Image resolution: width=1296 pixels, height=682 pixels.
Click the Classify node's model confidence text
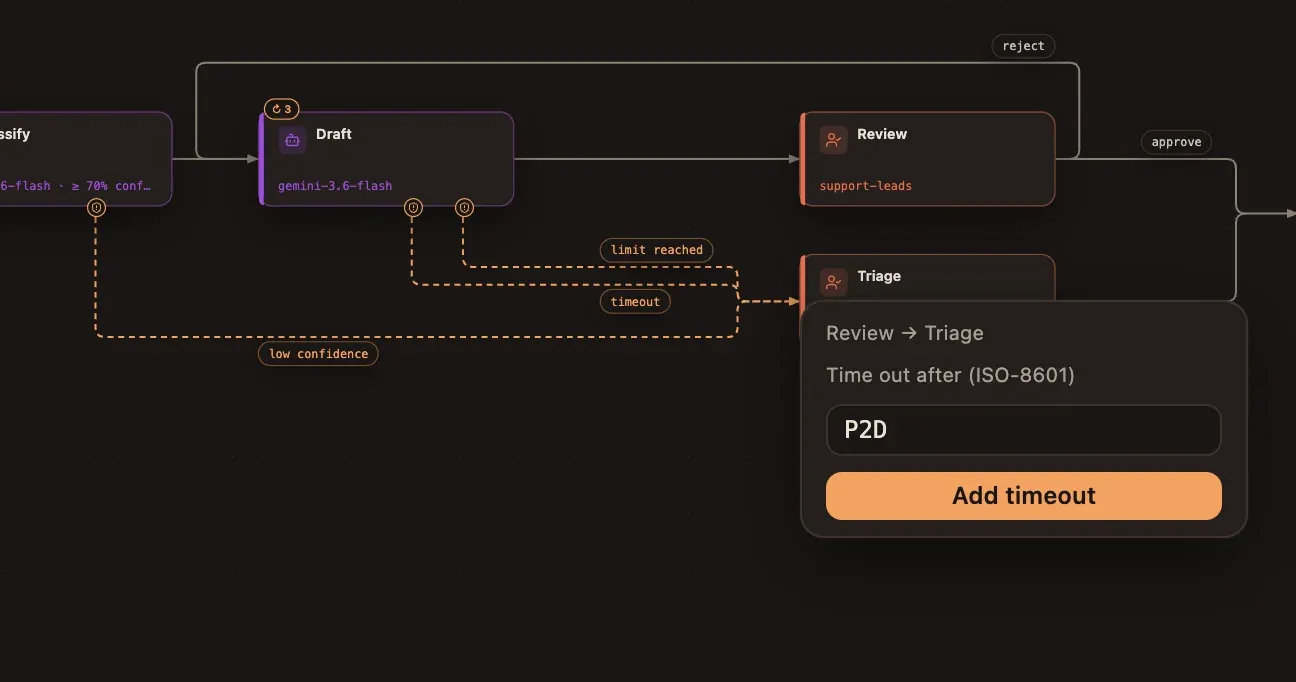[x=76, y=186]
